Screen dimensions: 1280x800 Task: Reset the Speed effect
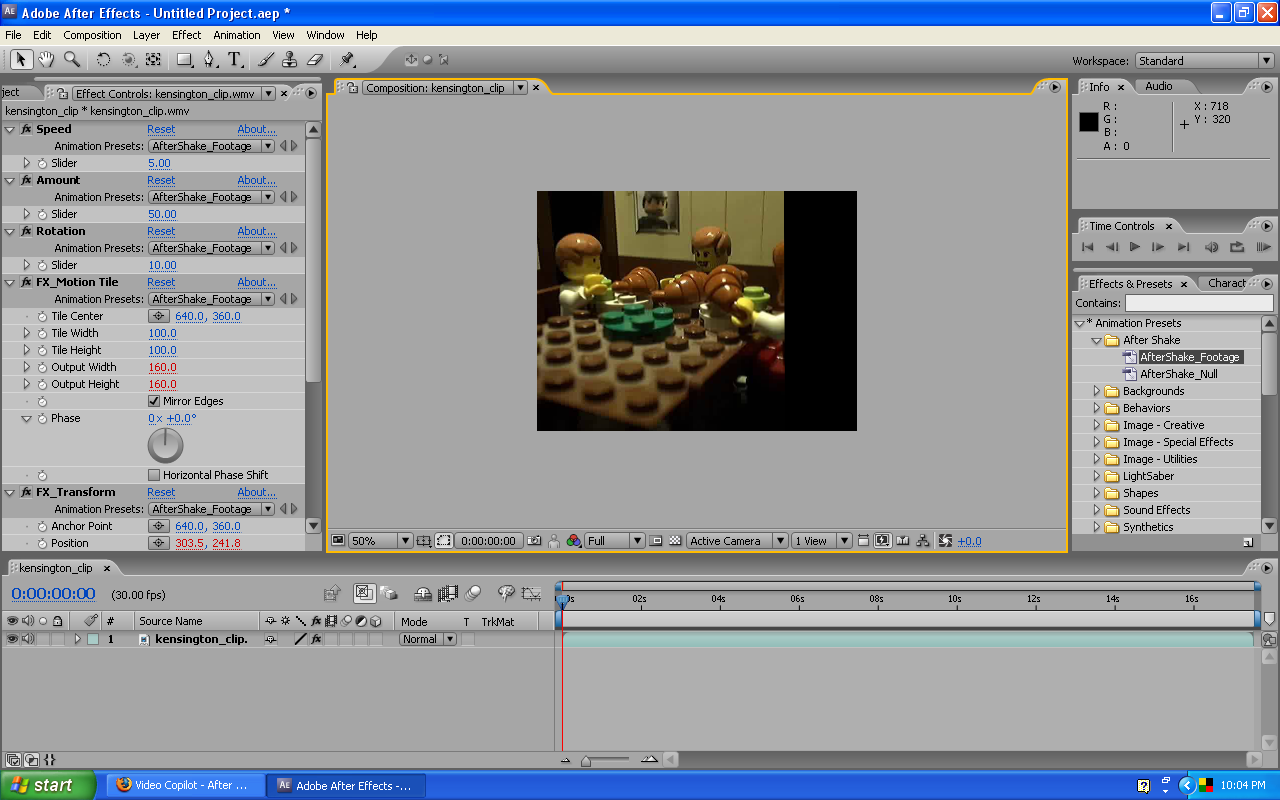161,128
